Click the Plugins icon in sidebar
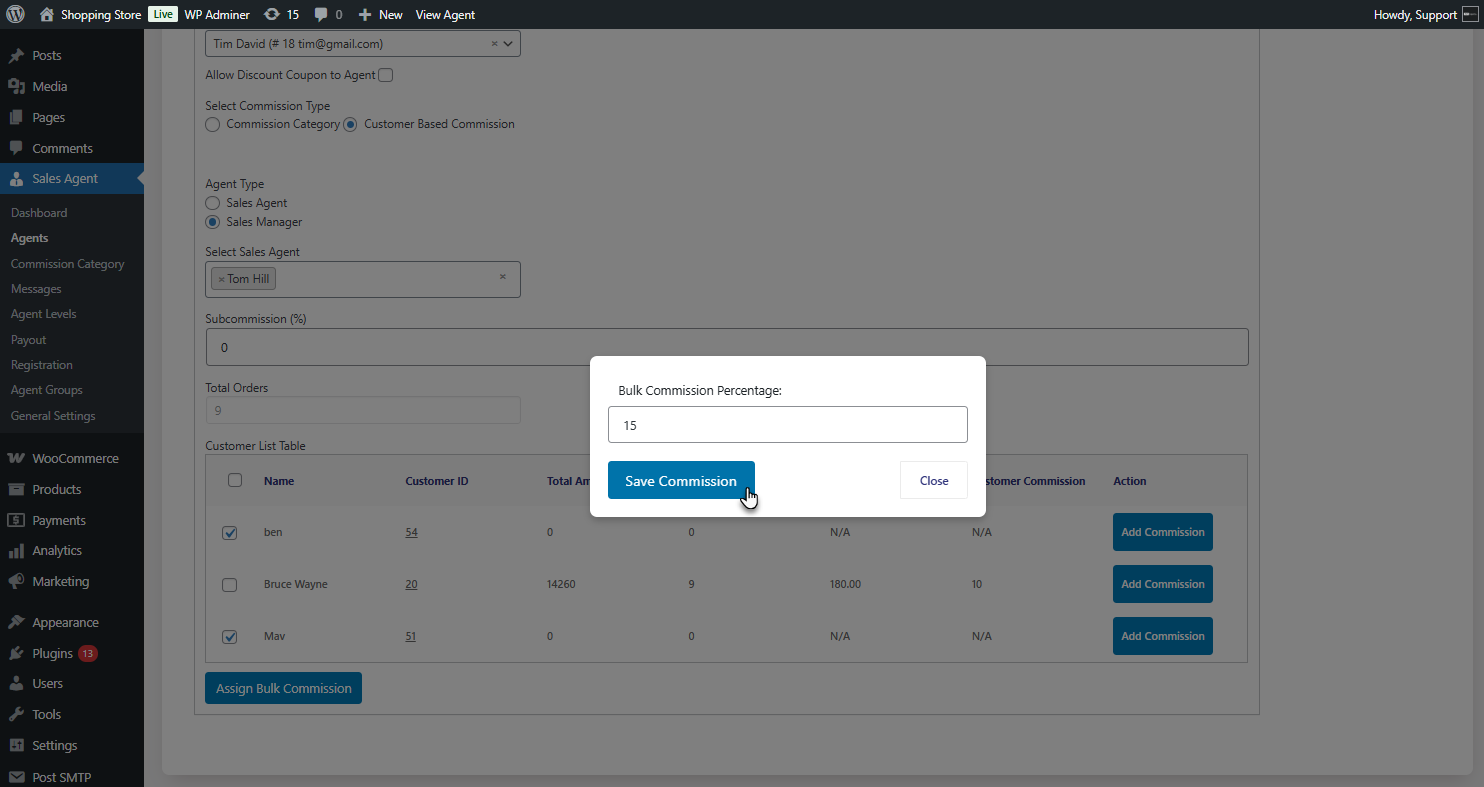This screenshot has height=787, width=1484. click(16, 653)
